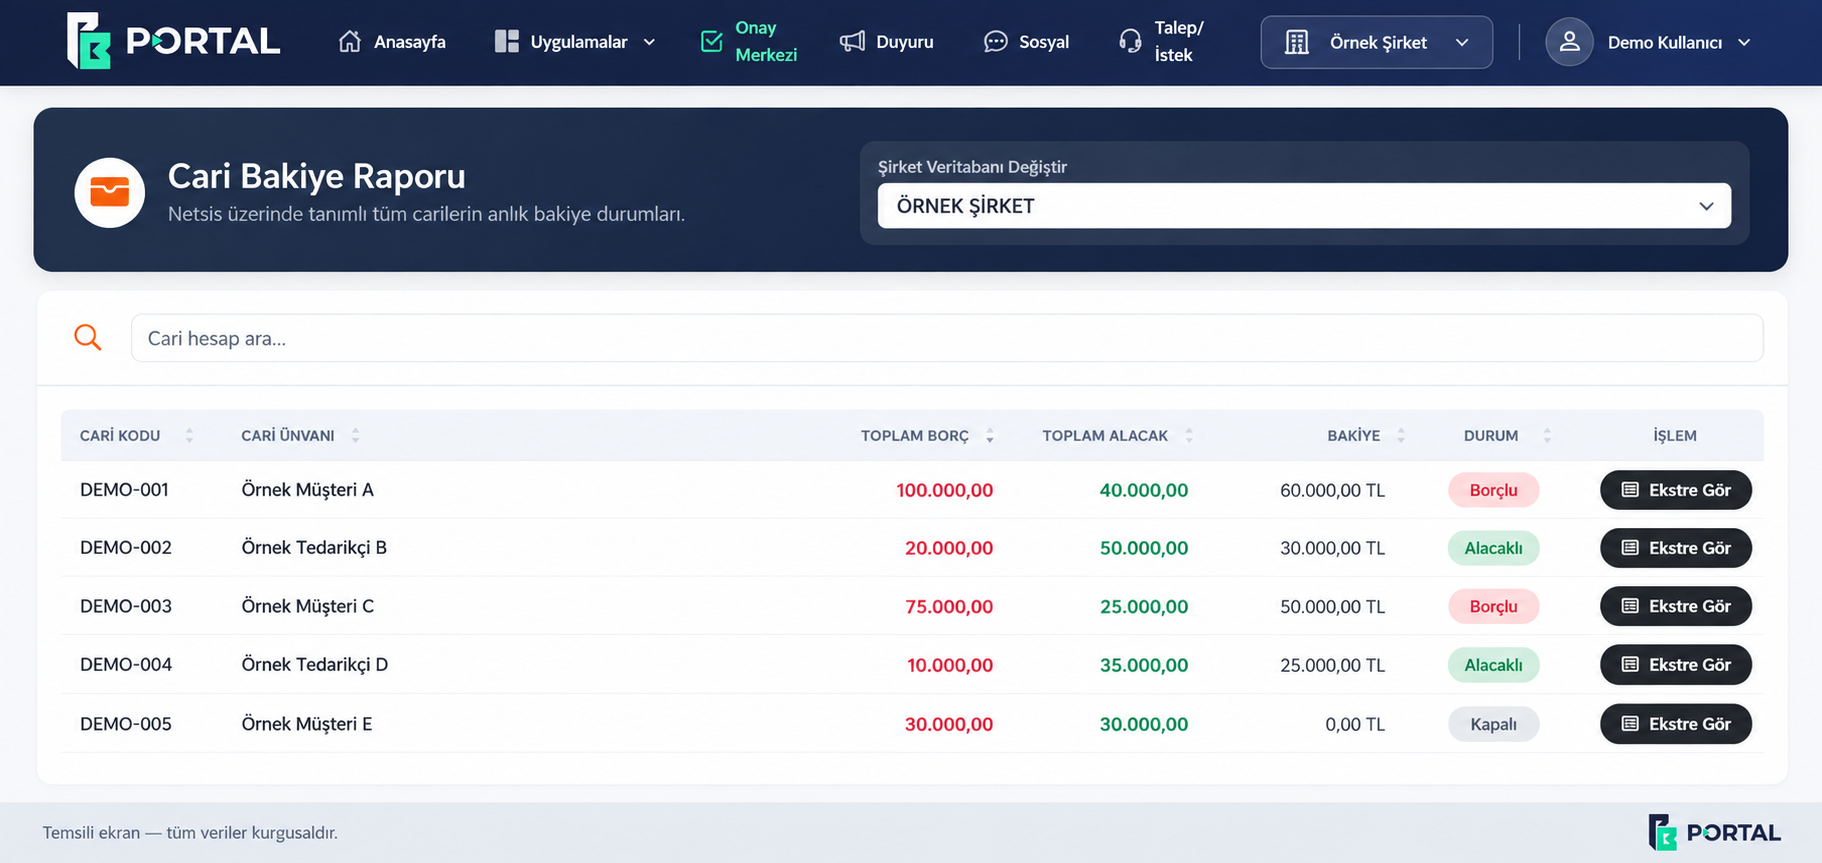This screenshot has height=863, width=1822.
Task: Sort by Toplam Borç using its sort arrows
Action: click(x=990, y=435)
